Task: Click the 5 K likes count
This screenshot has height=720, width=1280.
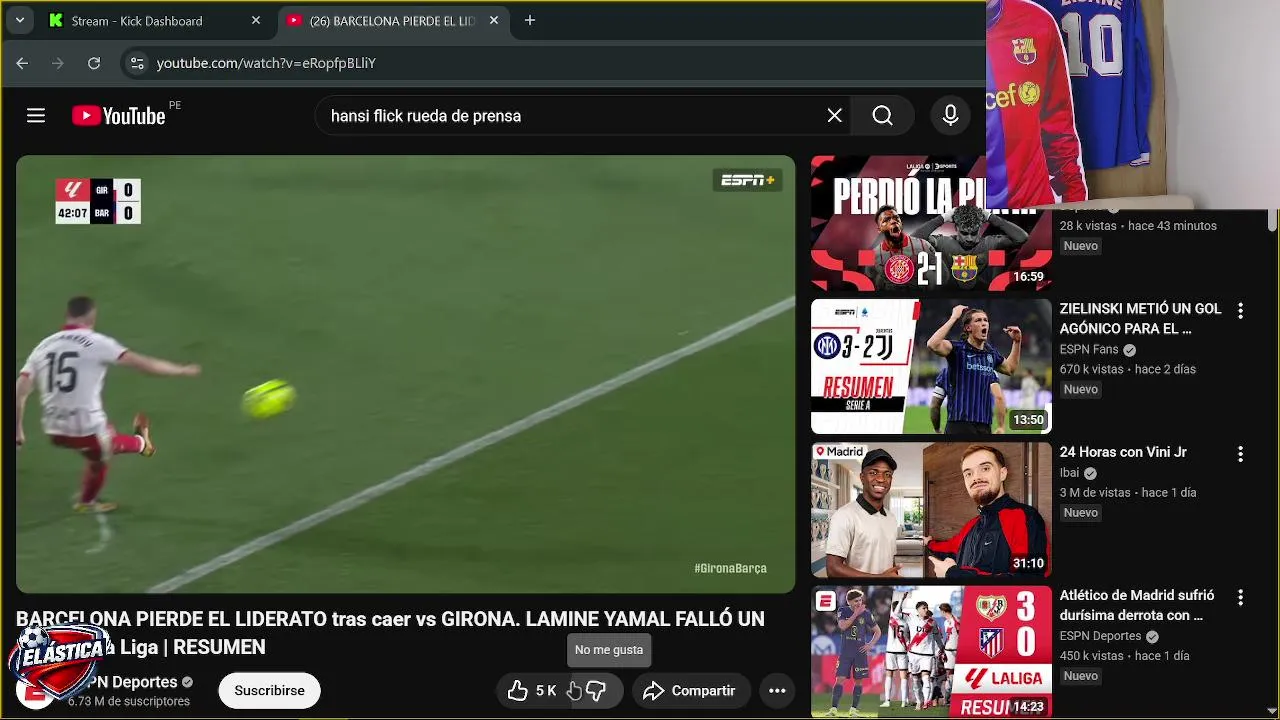Action: pos(546,691)
